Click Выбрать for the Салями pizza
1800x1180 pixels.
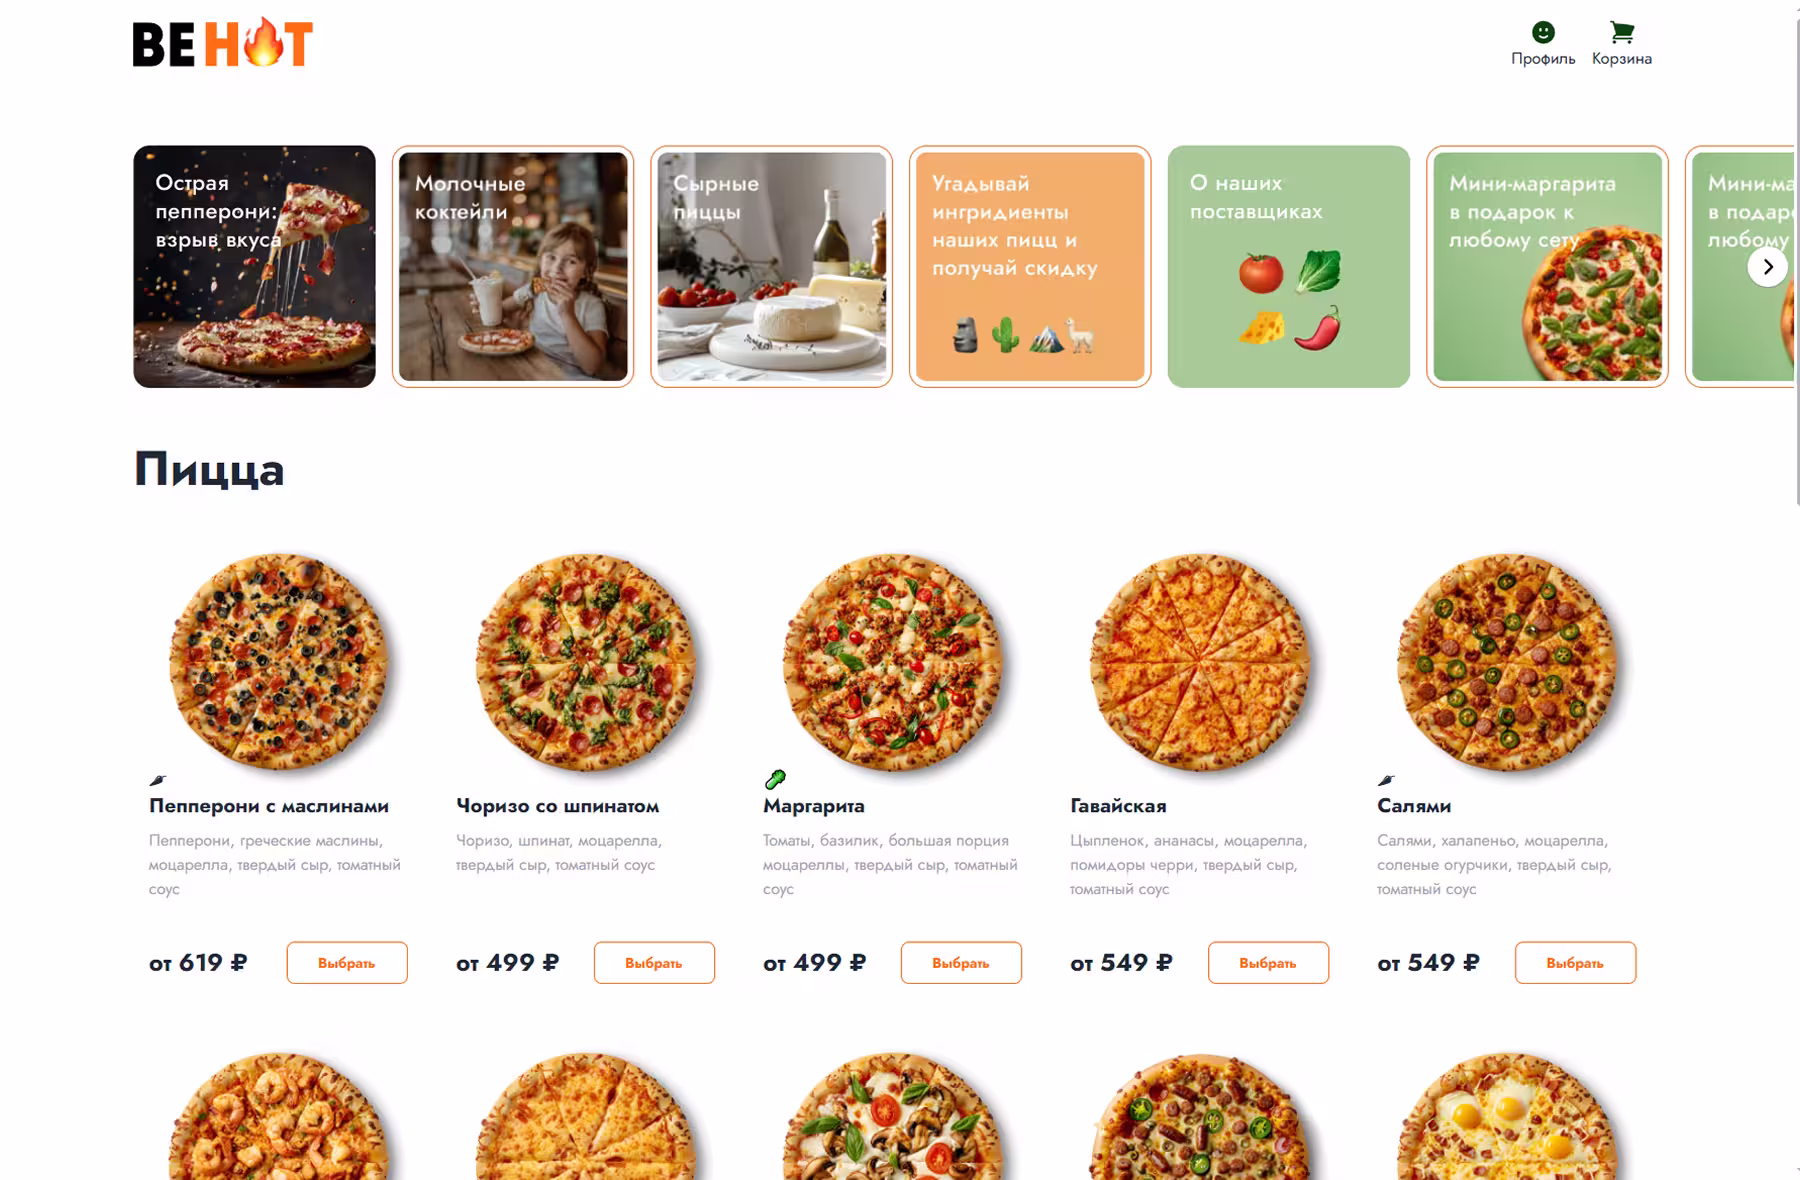tap(1575, 962)
